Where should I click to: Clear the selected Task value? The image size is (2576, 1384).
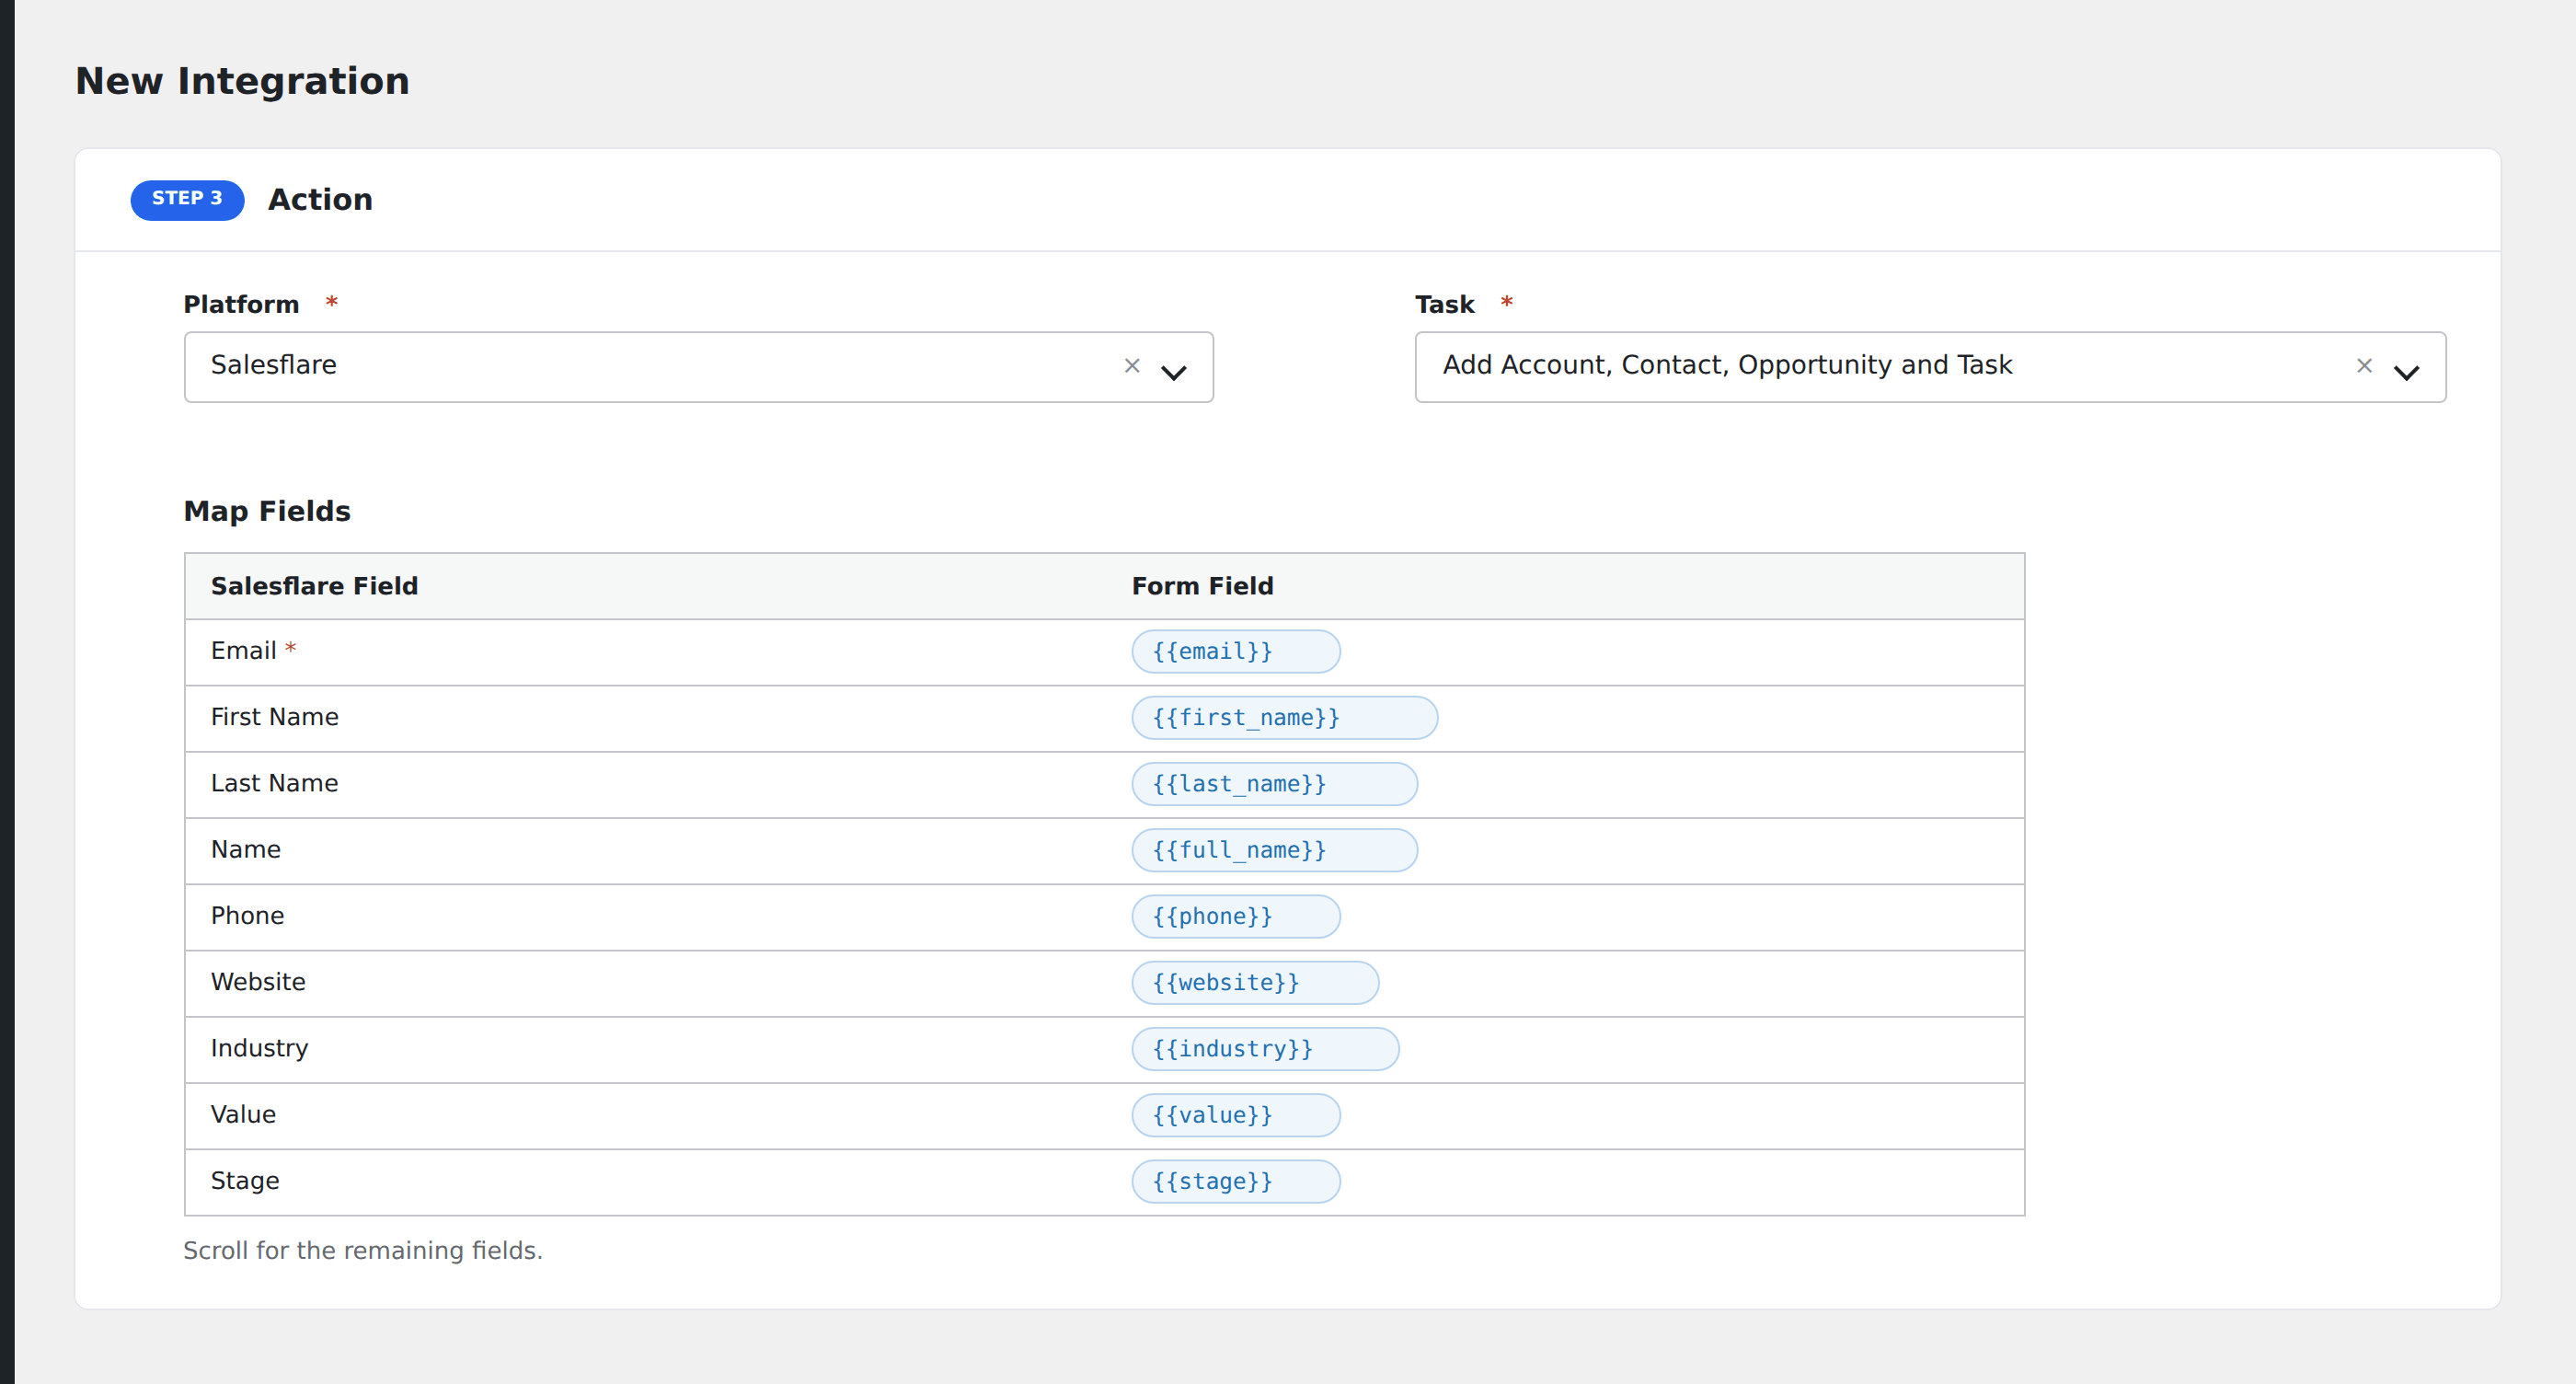point(2364,366)
